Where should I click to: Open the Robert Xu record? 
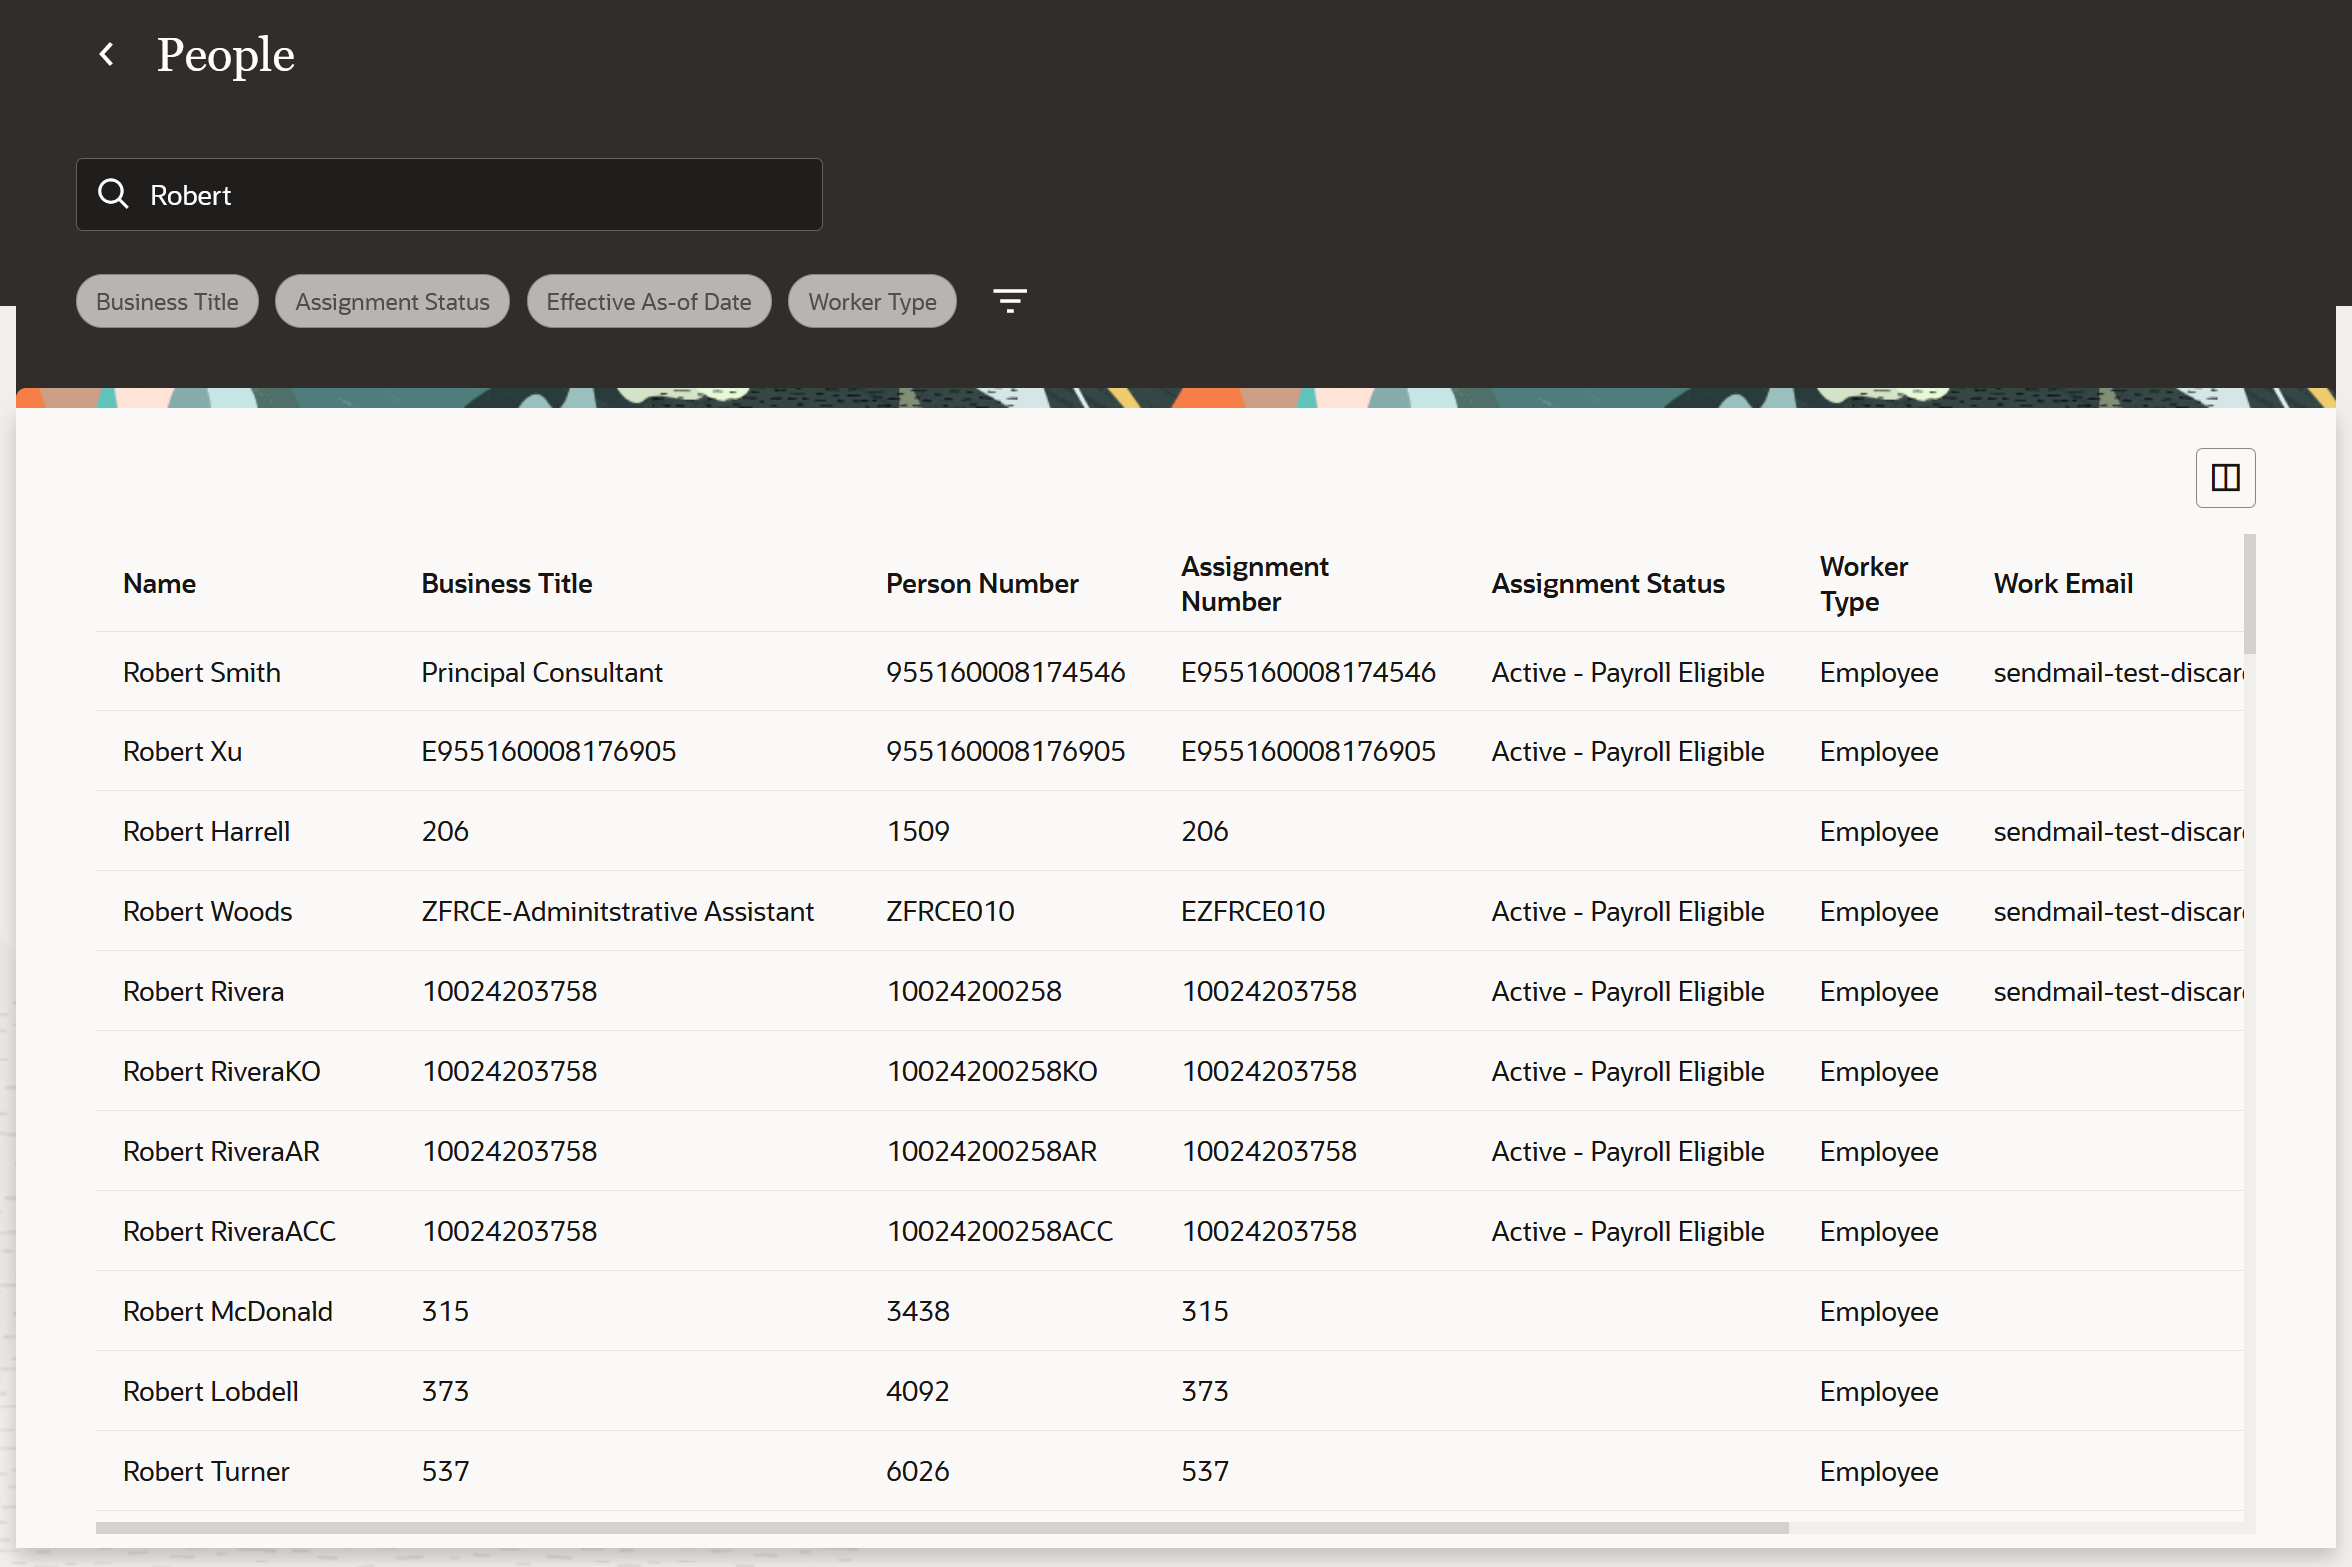pos(183,752)
